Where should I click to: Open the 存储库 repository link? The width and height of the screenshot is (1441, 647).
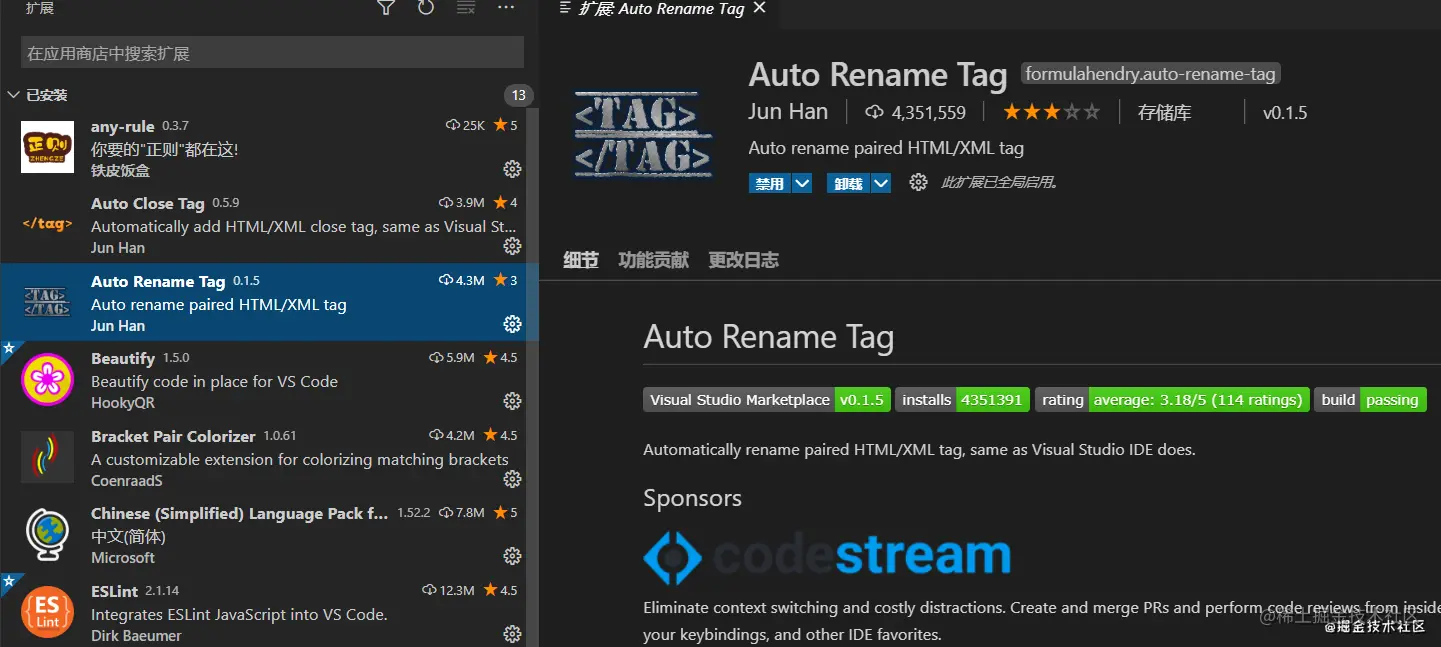[x=1164, y=113]
